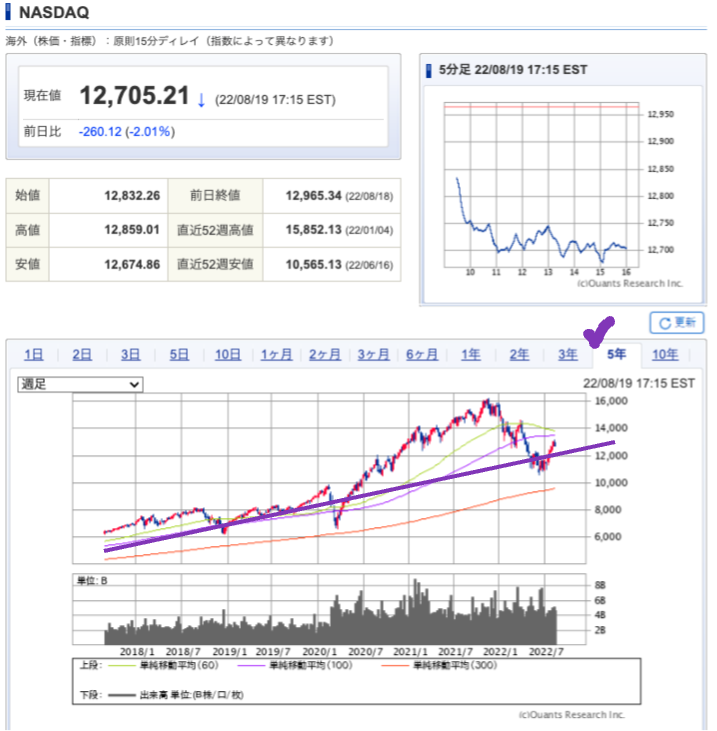Click the change value -260.12 (-2.01%)
The height and width of the screenshot is (731, 717).
coord(127,132)
